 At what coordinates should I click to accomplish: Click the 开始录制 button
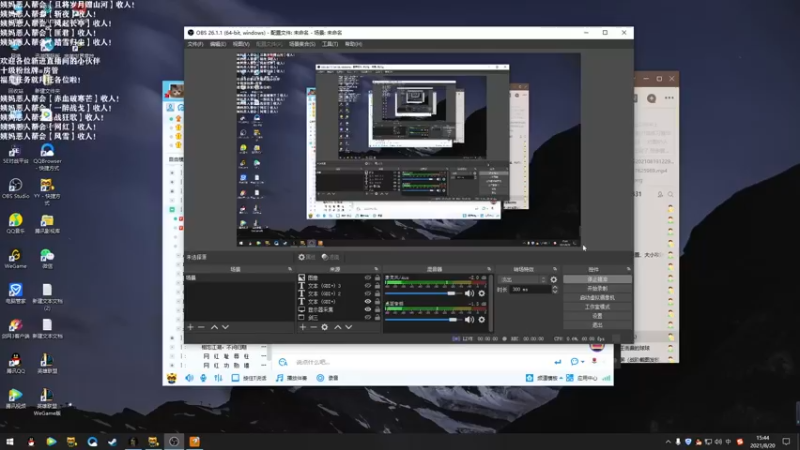(597, 289)
